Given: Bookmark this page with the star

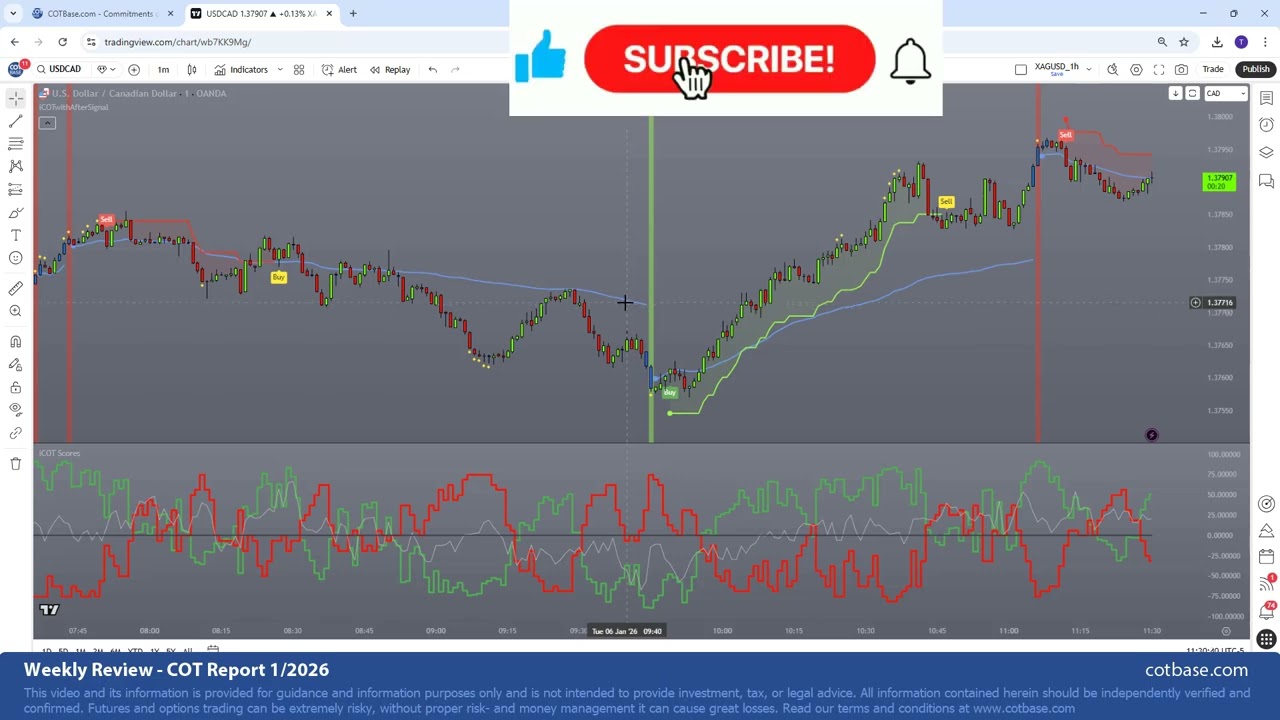Looking at the screenshot, I should [x=1184, y=42].
